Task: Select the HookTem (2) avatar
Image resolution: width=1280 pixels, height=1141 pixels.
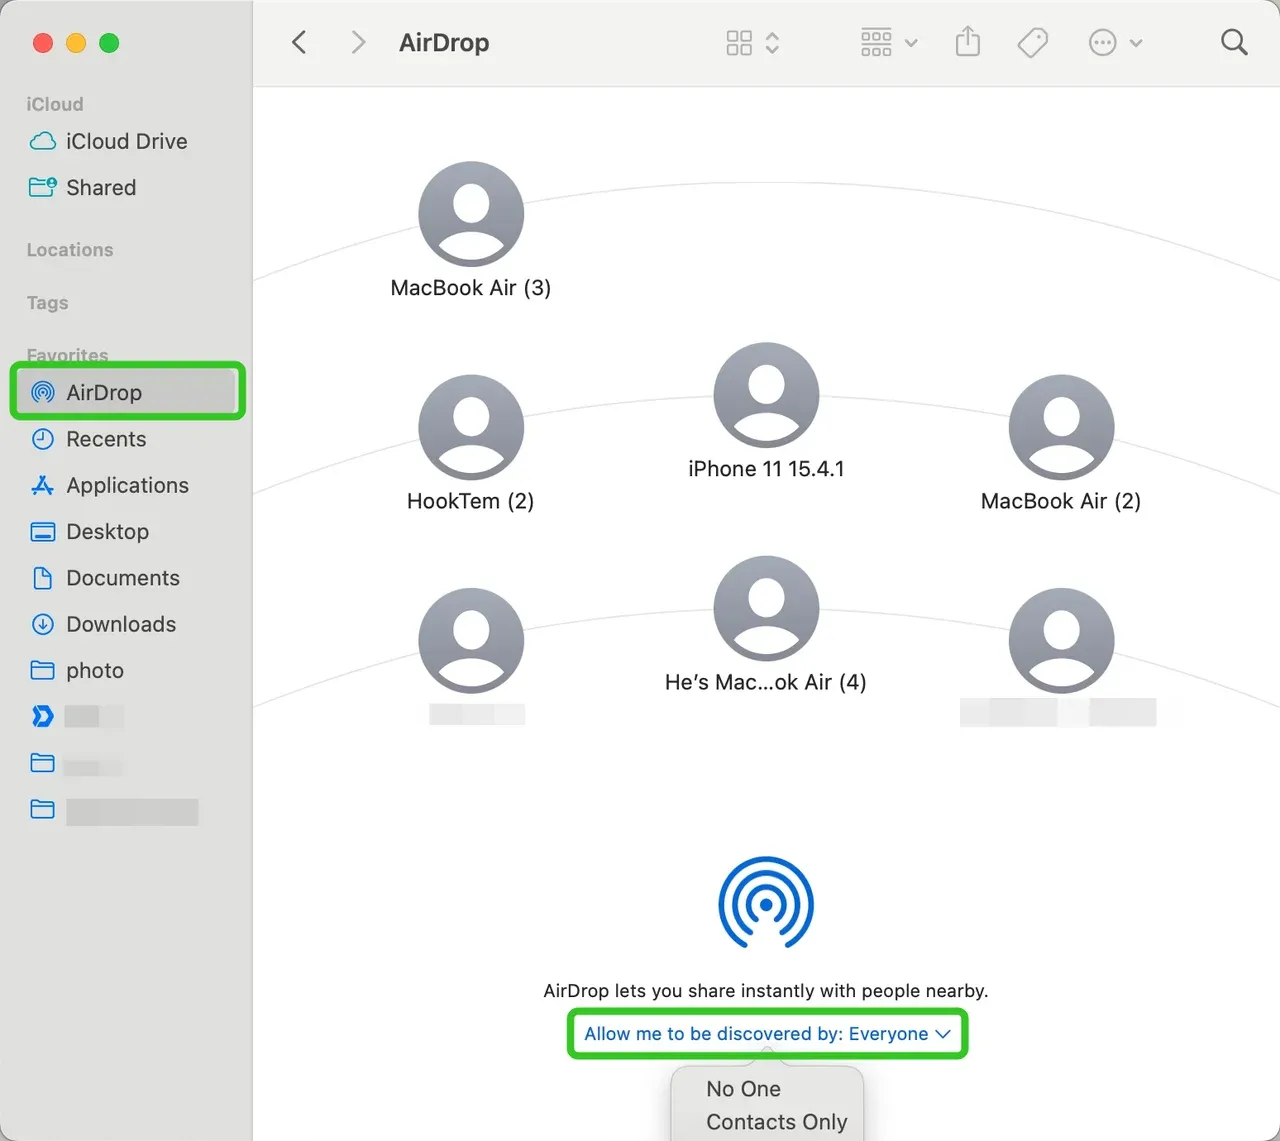Action: (x=471, y=427)
